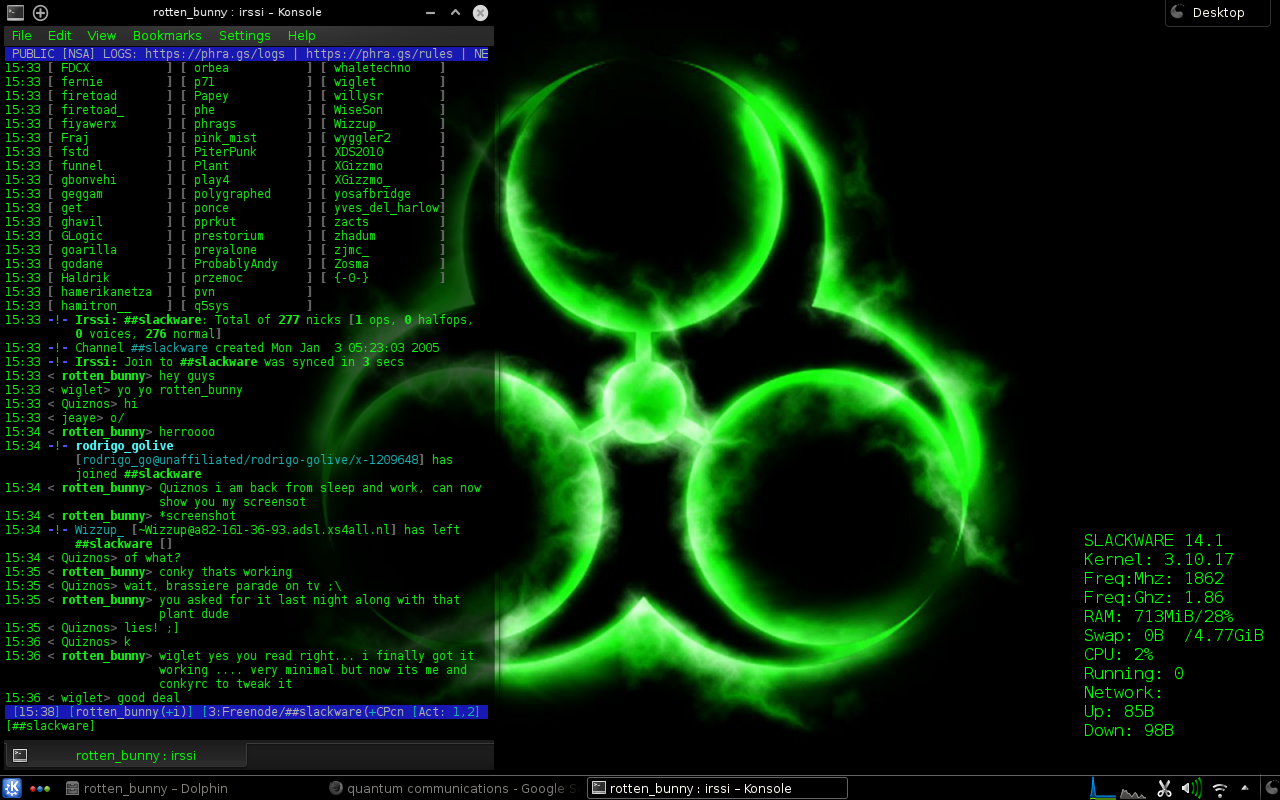
Task: Open the KDE application launcher
Action: coord(12,788)
